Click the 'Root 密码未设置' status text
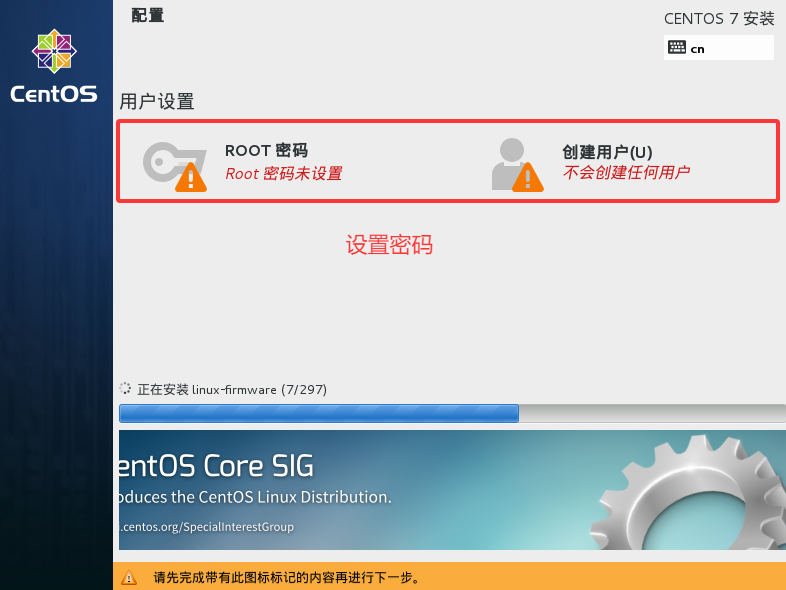This screenshot has height=590, width=786. [284, 173]
